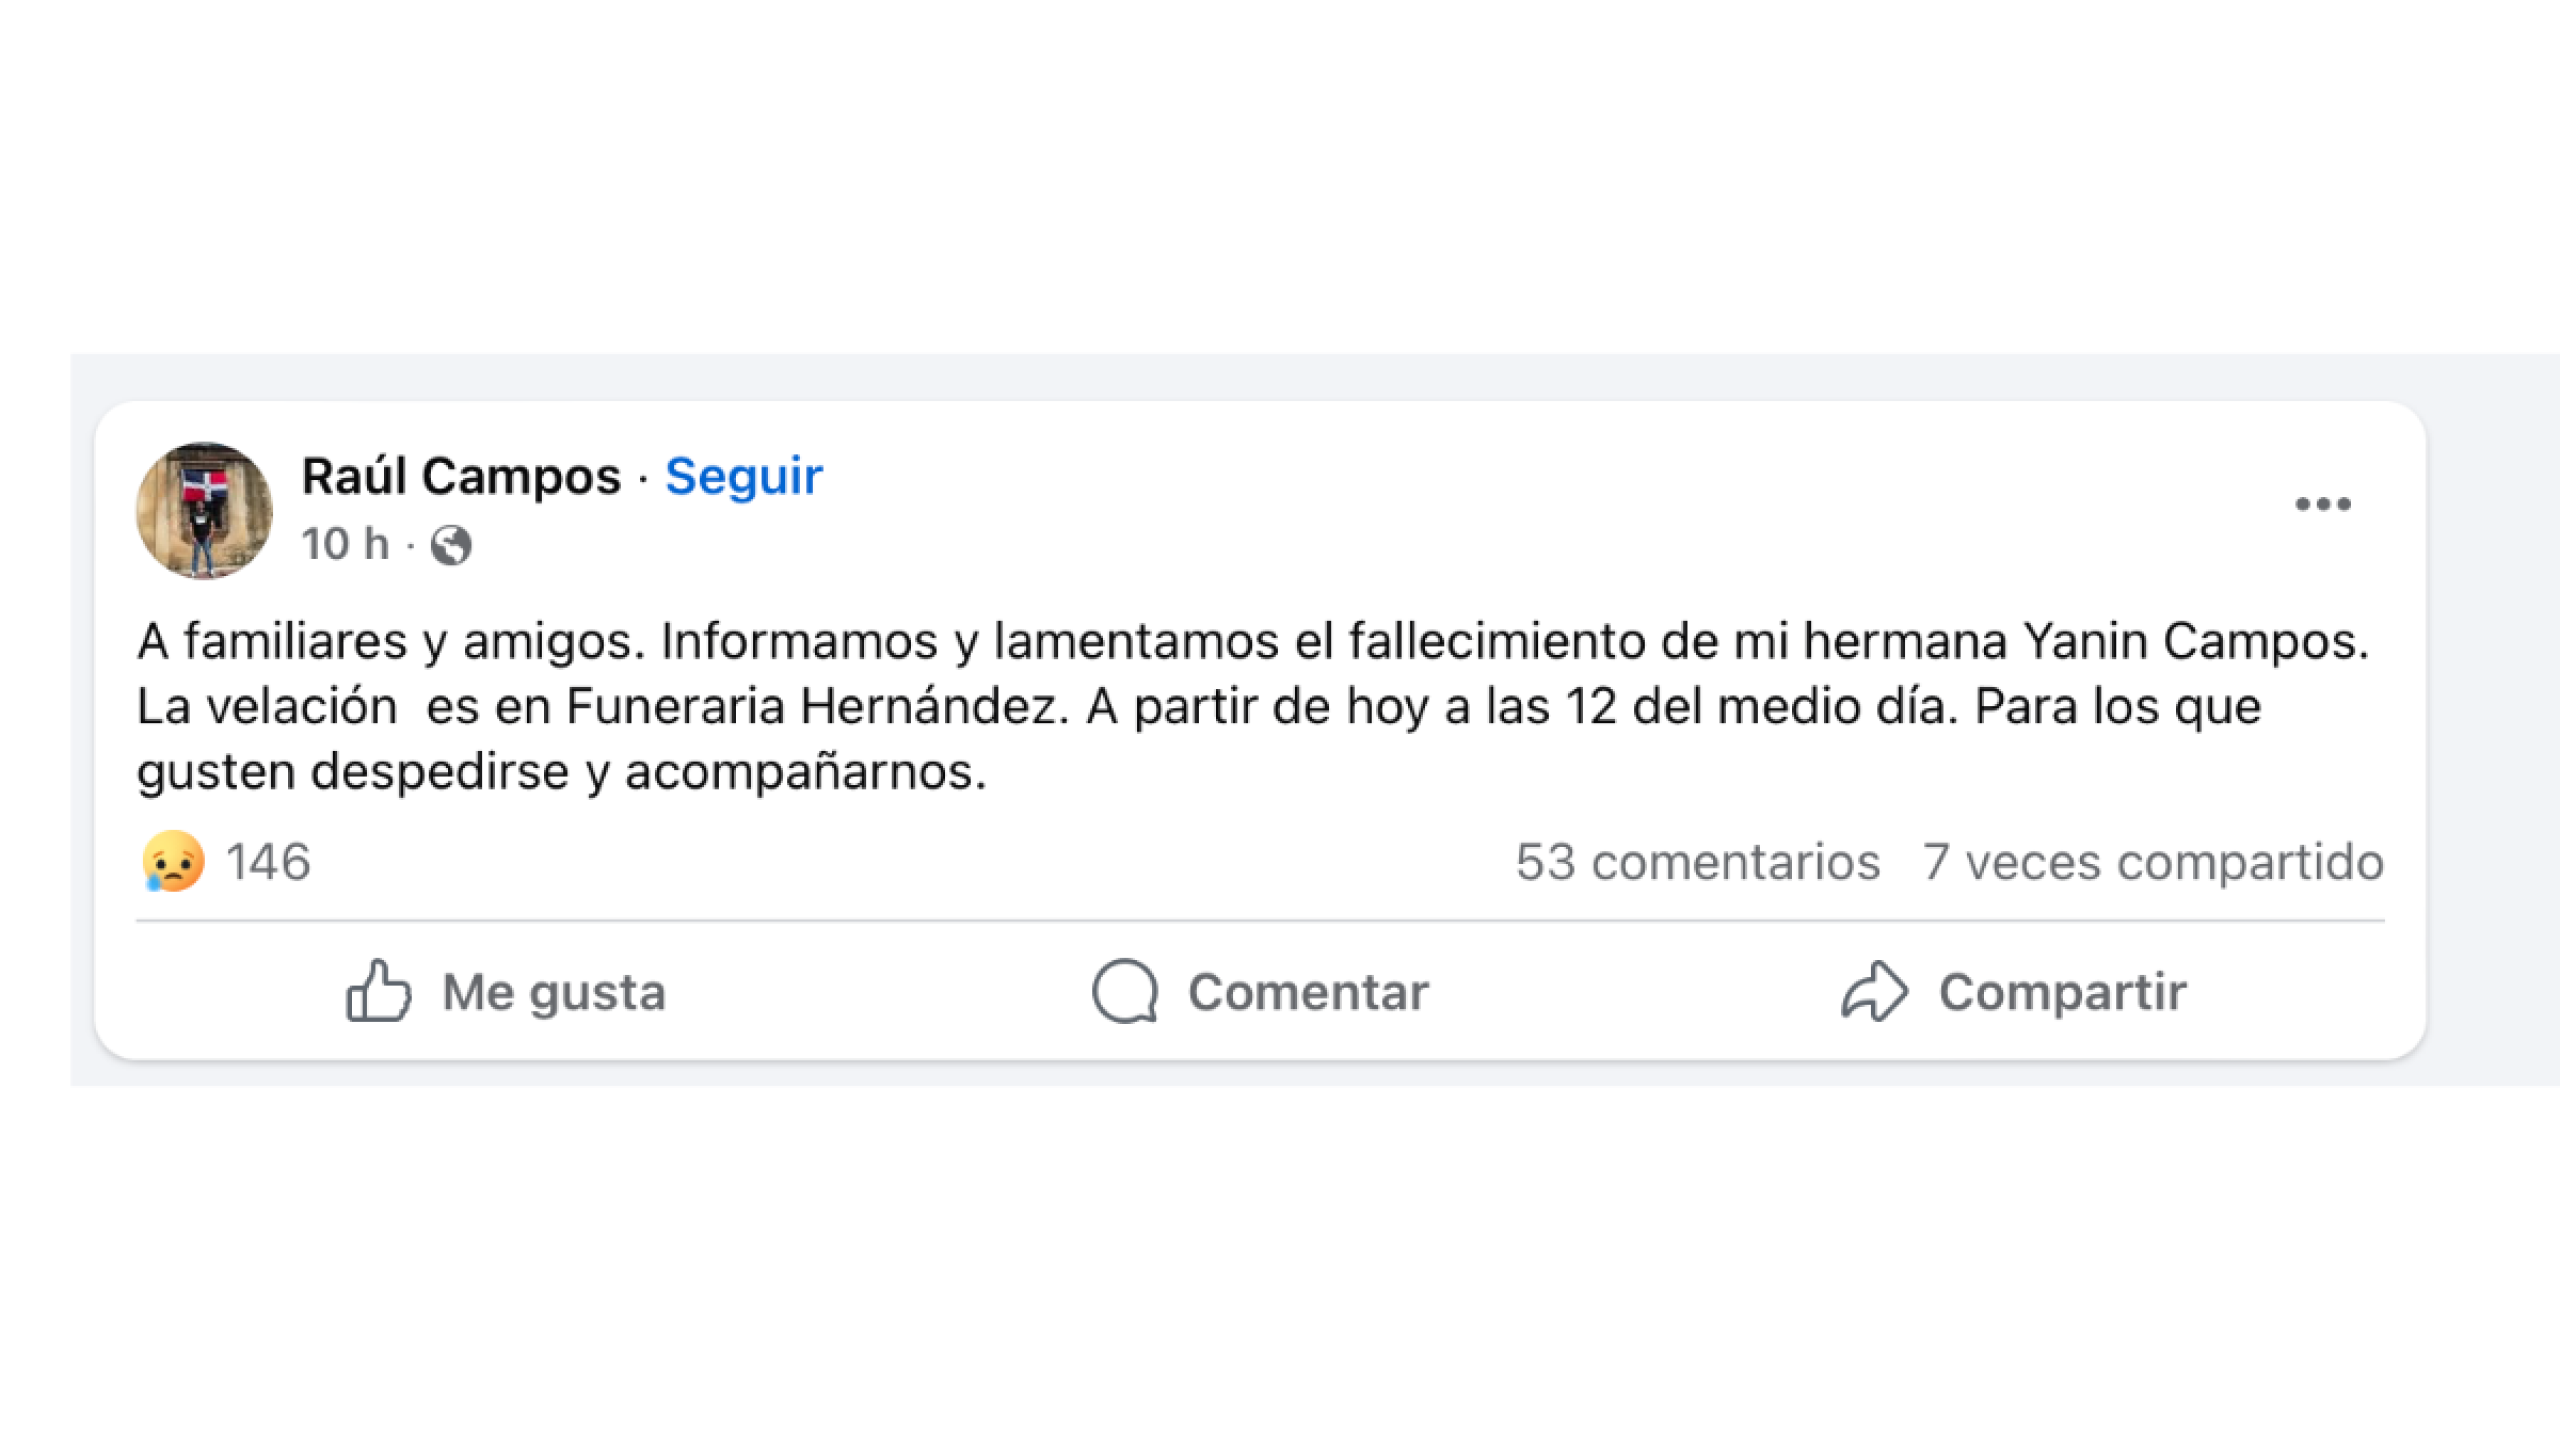Click the last line 'gusten despedirse y acompañarnos'
This screenshot has width=2560, height=1440.
pos(561,772)
